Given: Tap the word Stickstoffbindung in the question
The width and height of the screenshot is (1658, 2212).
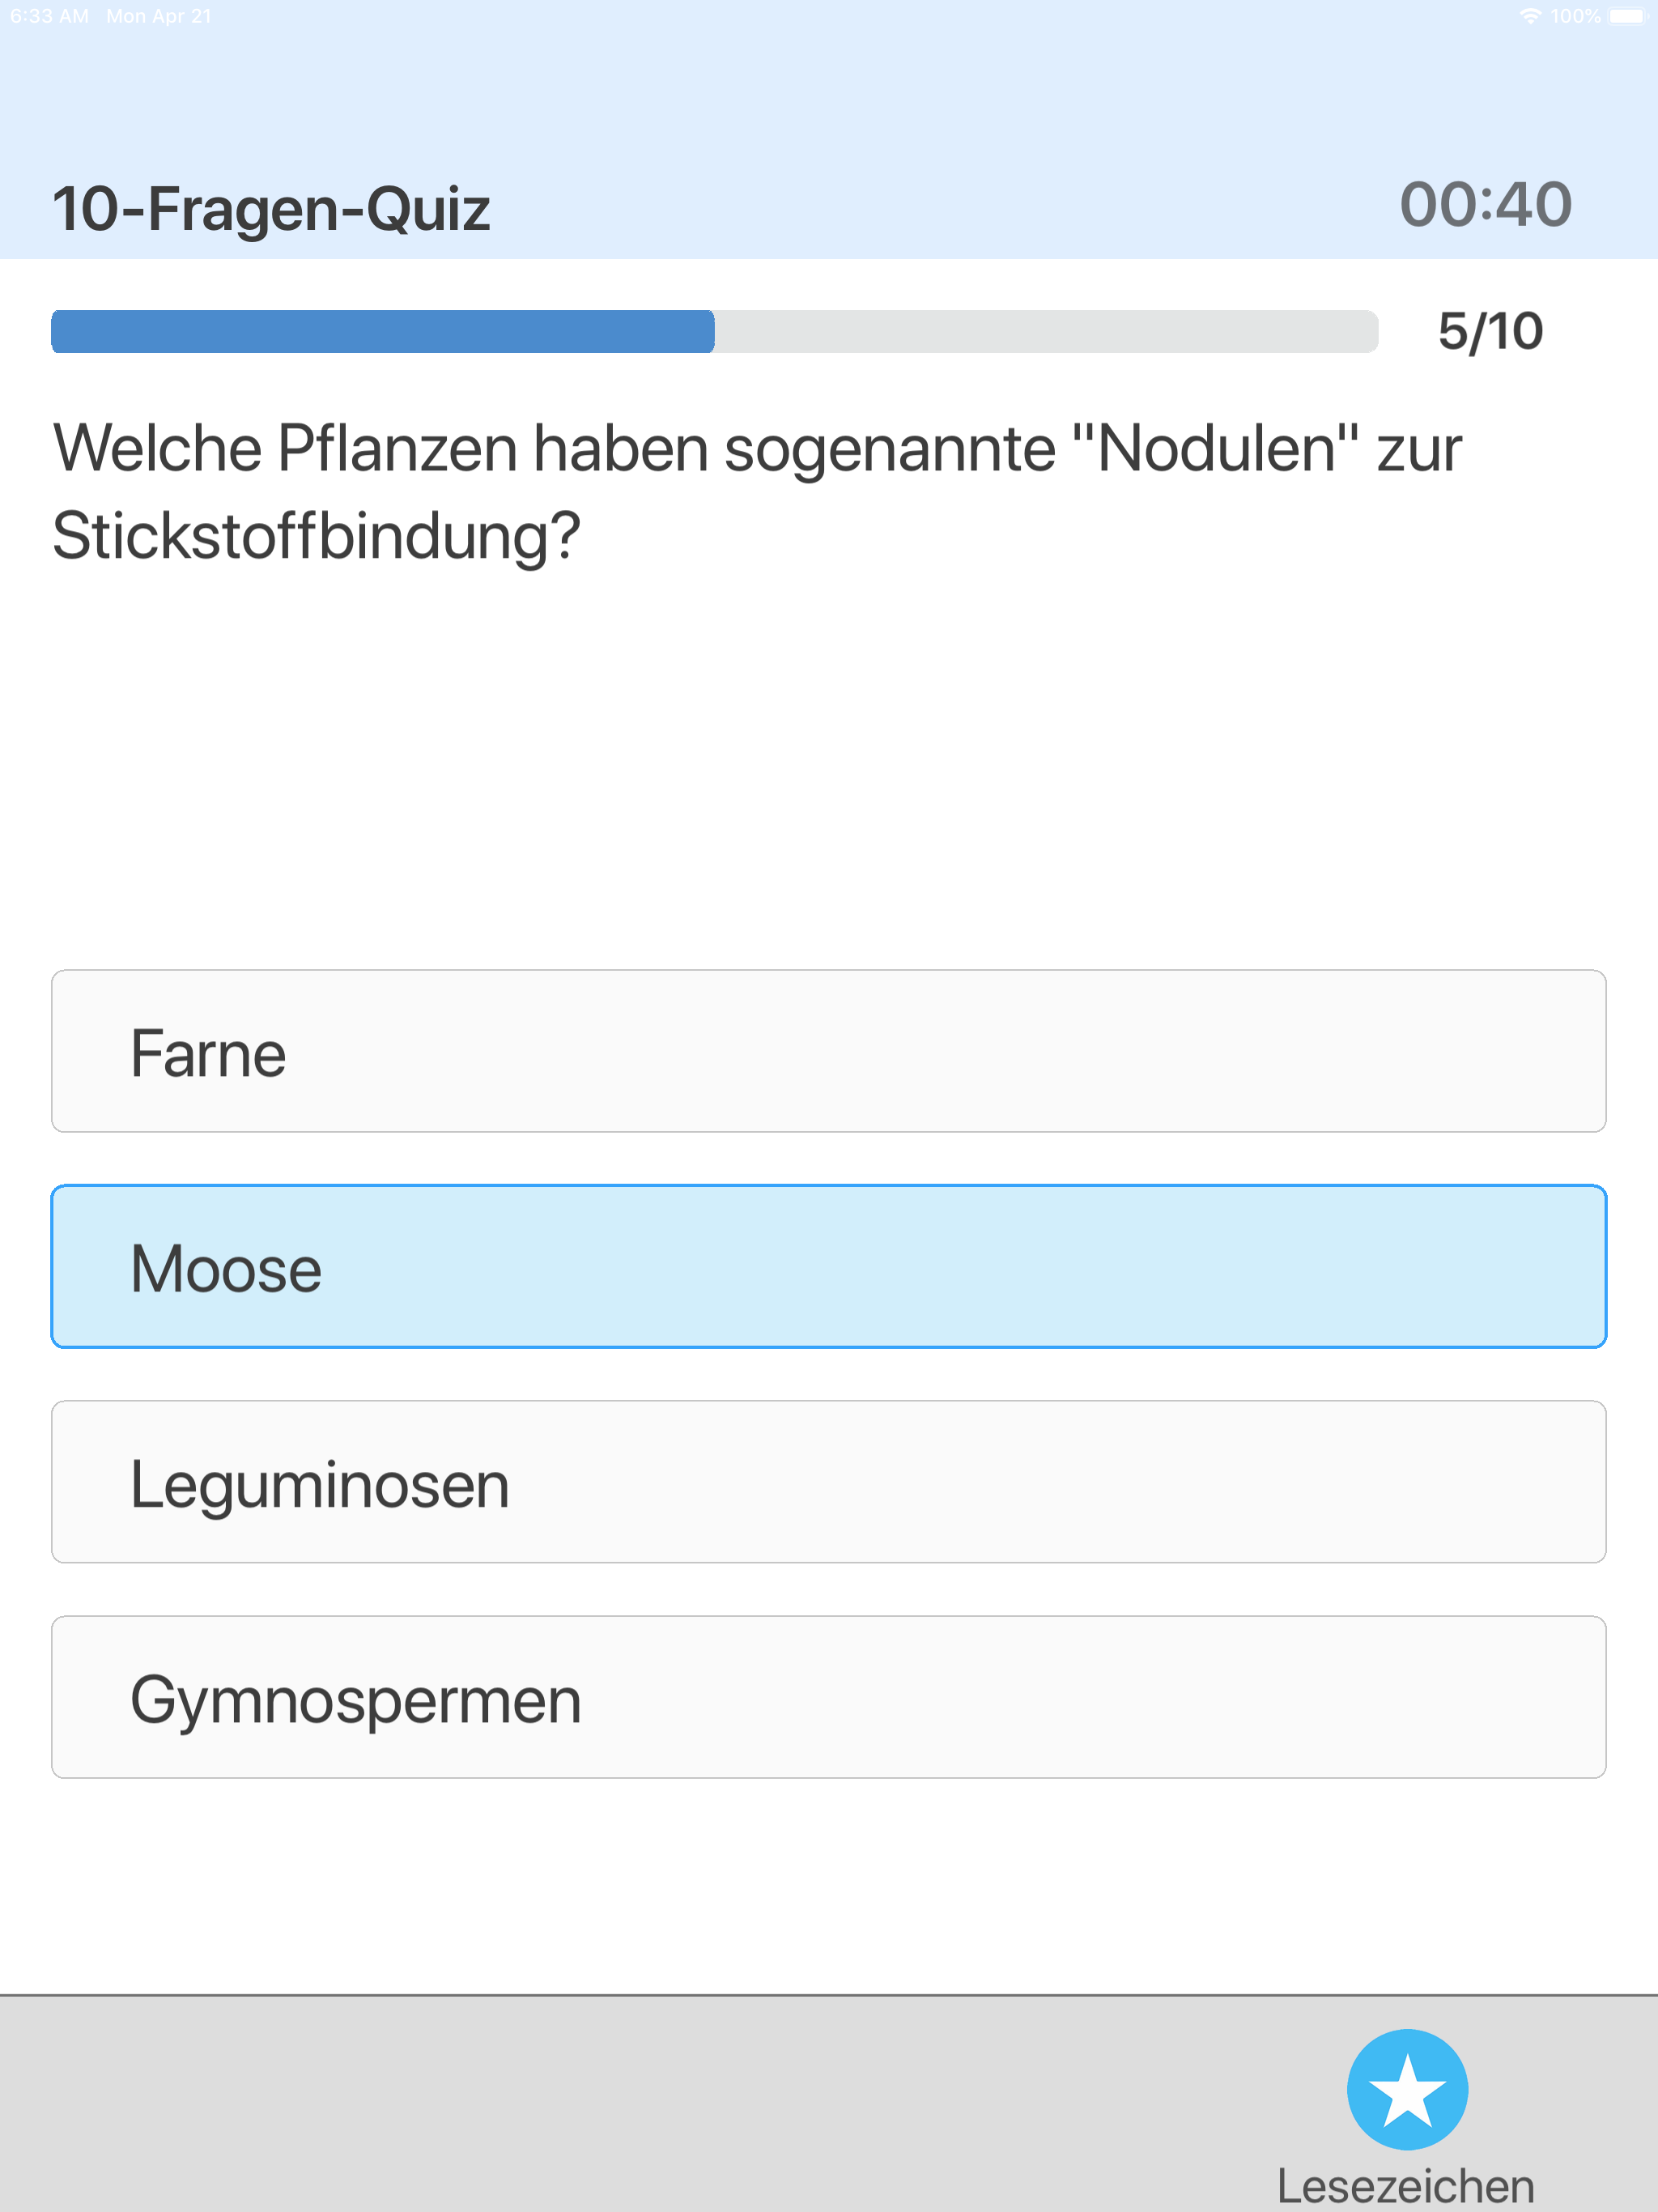Looking at the screenshot, I should click(316, 536).
